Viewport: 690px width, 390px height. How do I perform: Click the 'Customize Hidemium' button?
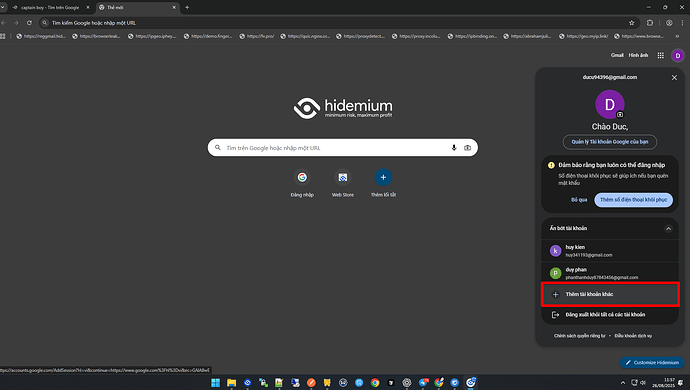pos(652,362)
